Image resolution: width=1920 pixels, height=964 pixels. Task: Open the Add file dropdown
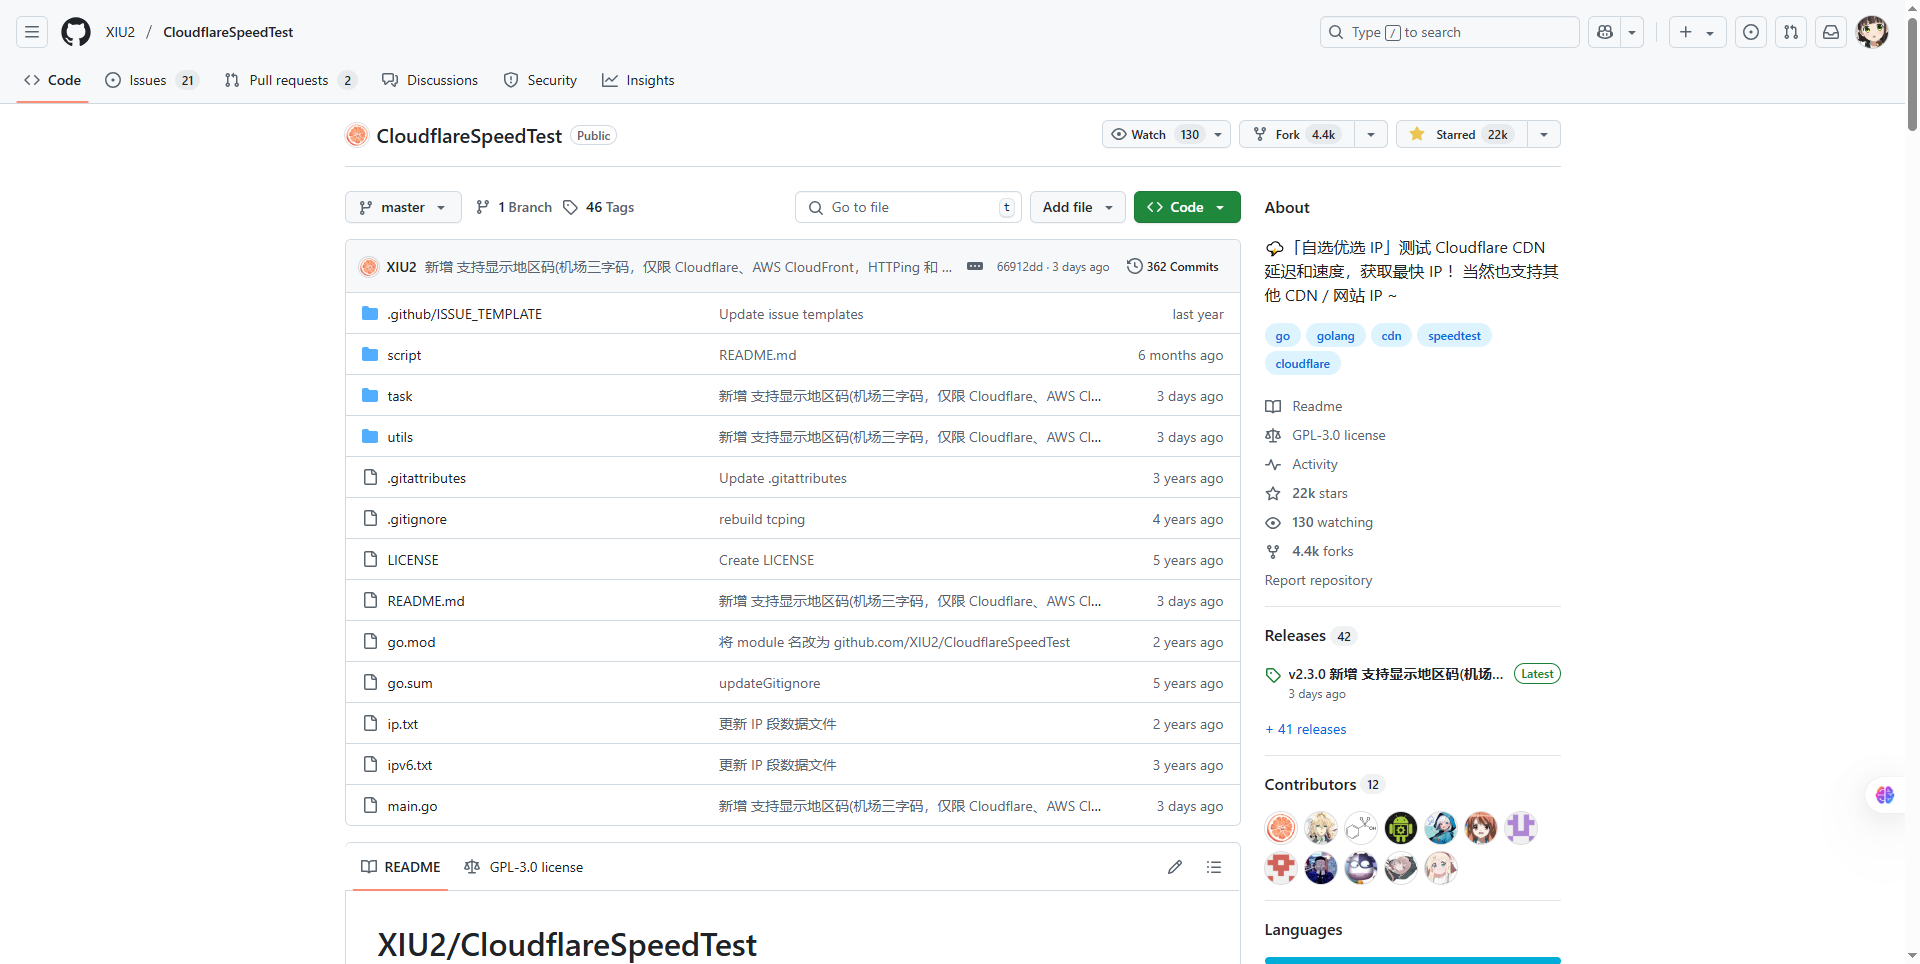point(1077,207)
